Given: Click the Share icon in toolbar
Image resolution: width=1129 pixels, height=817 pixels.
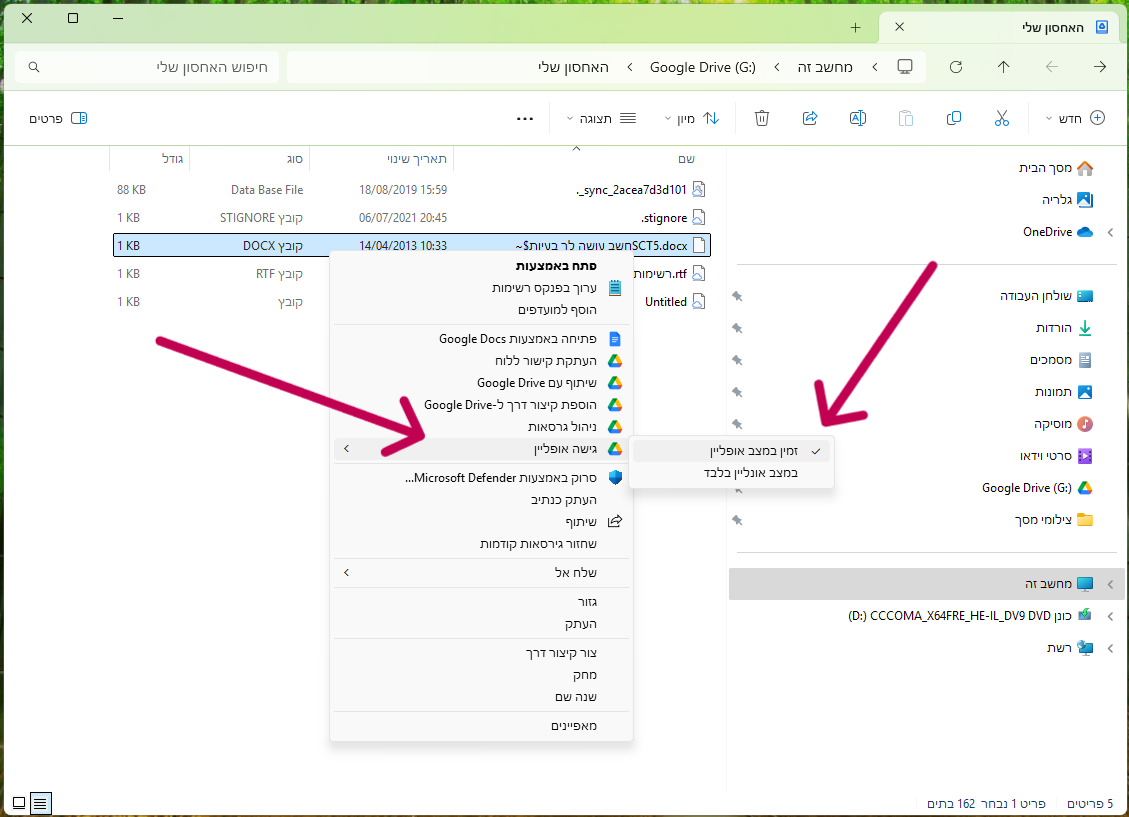Looking at the screenshot, I should point(810,118).
